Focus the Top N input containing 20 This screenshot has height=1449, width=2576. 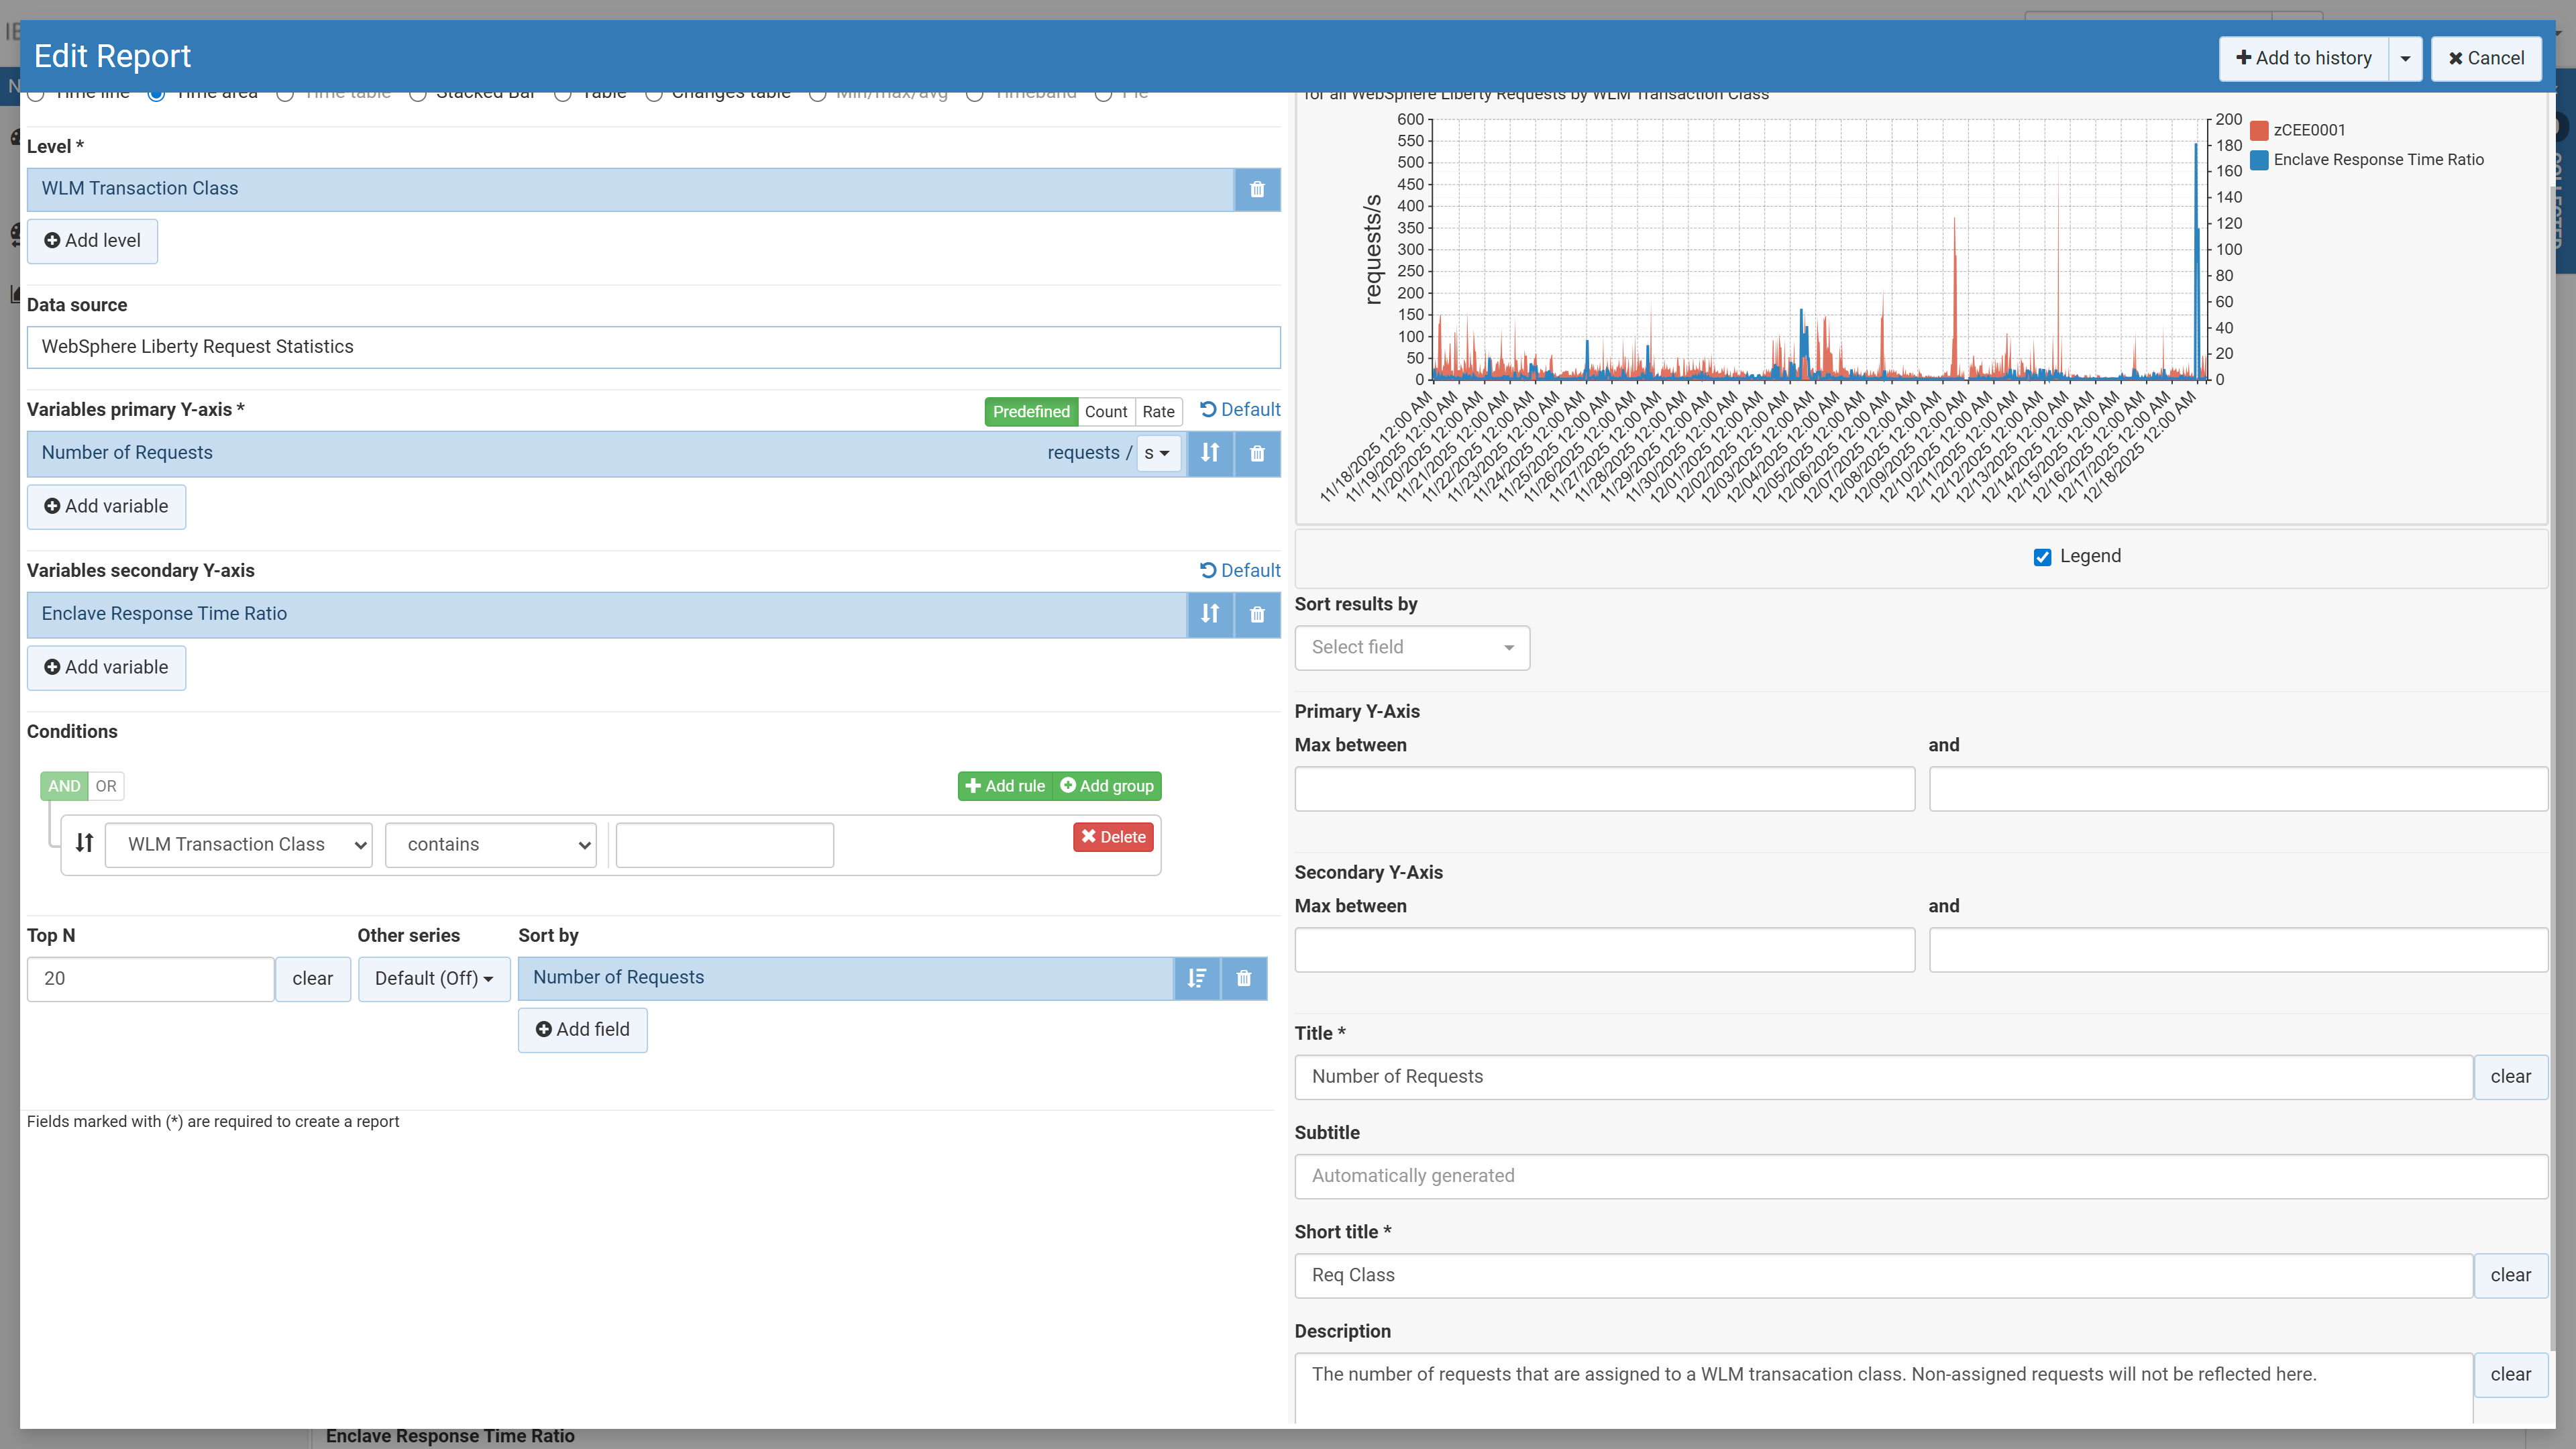[x=150, y=979]
